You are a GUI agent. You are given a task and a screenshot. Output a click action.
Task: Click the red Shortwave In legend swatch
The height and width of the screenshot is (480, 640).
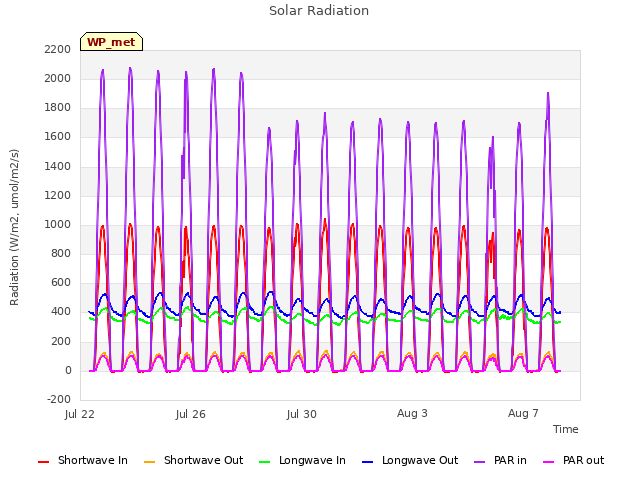(43, 462)
